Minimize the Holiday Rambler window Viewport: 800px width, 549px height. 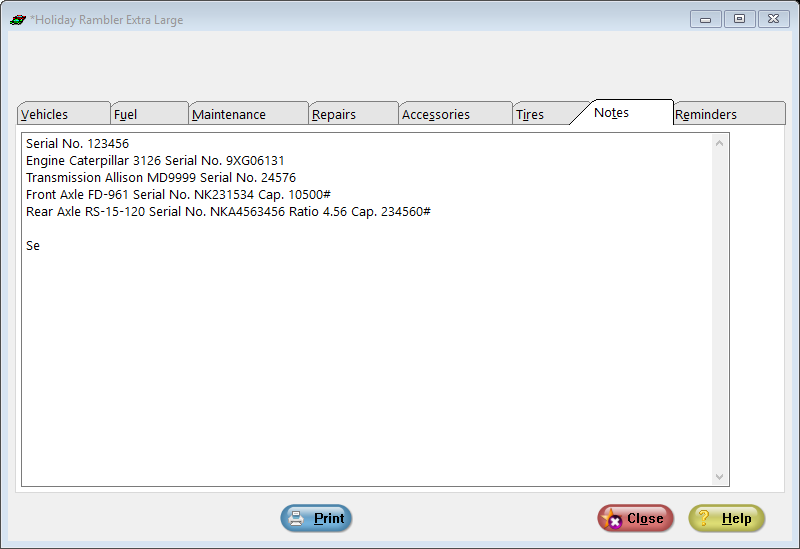tap(706, 19)
